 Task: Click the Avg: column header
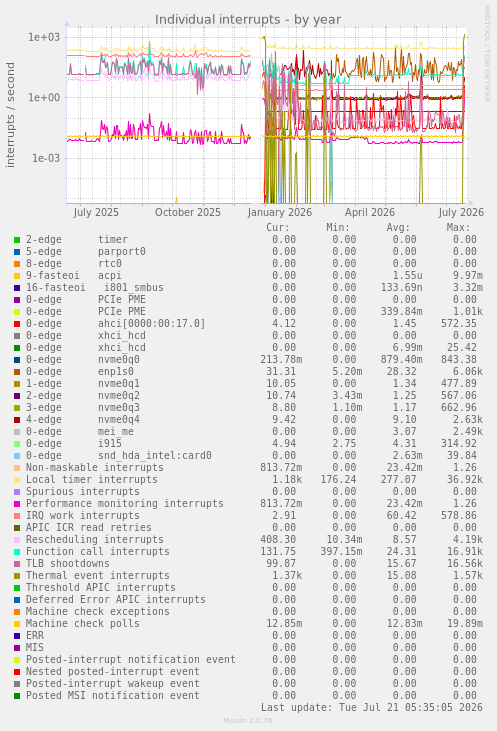coord(398,228)
